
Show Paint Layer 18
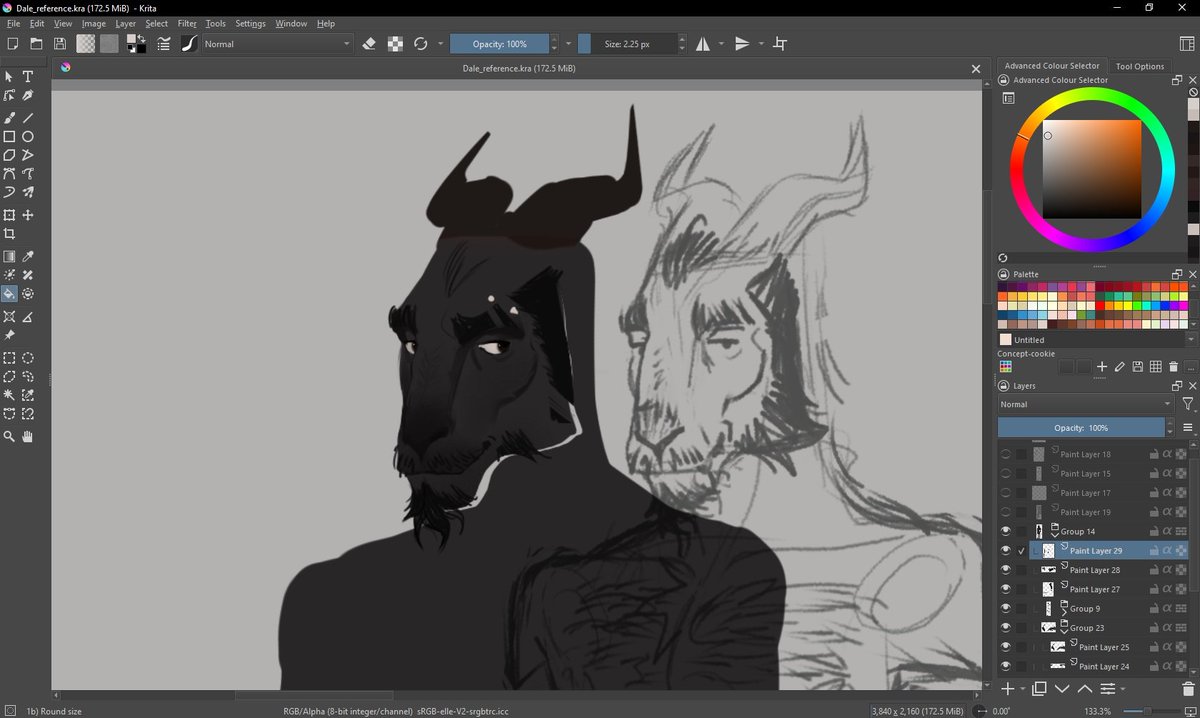point(1006,454)
